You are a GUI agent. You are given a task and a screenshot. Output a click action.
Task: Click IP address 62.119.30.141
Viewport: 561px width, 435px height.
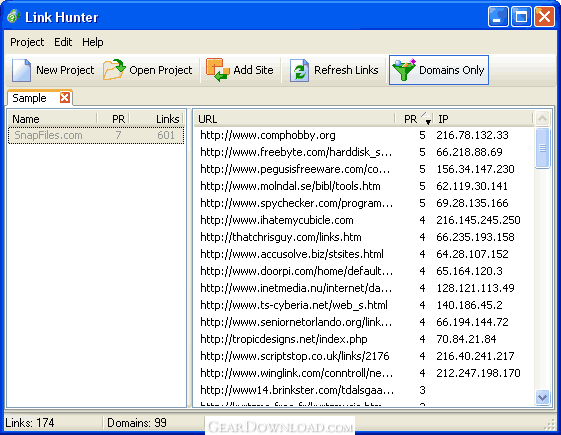(472, 186)
